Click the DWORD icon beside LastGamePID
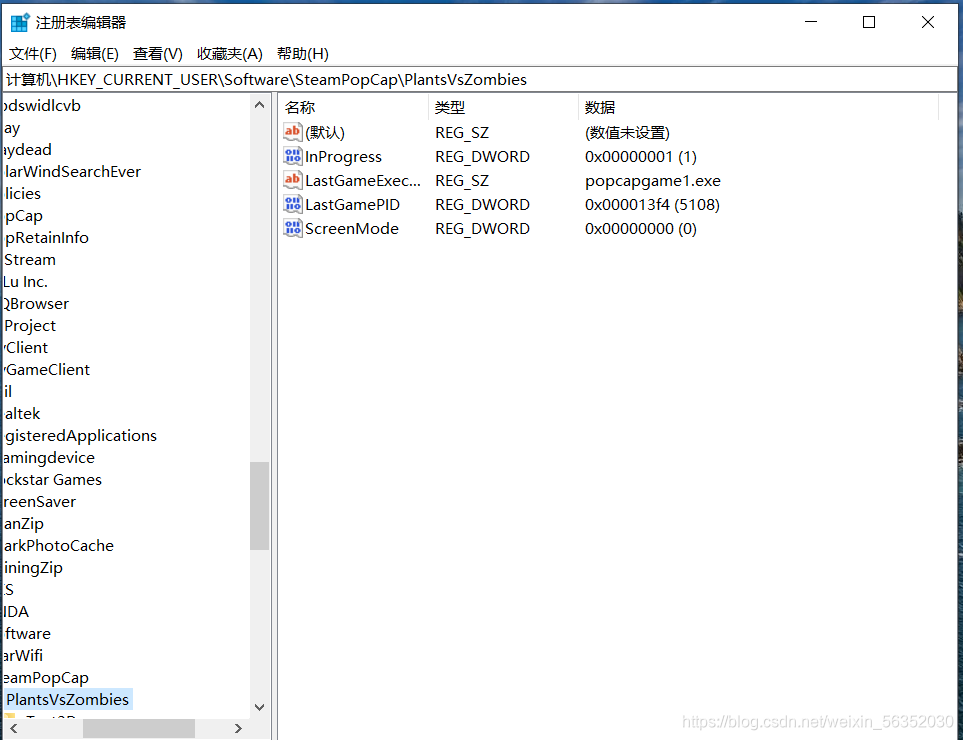 click(292, 204)
